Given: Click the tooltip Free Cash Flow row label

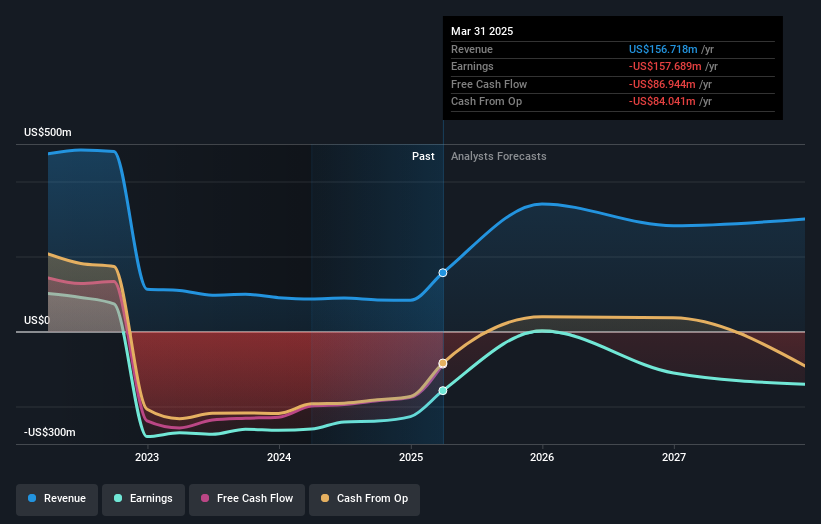Looking at the screenshot, I should pos(489,84).
